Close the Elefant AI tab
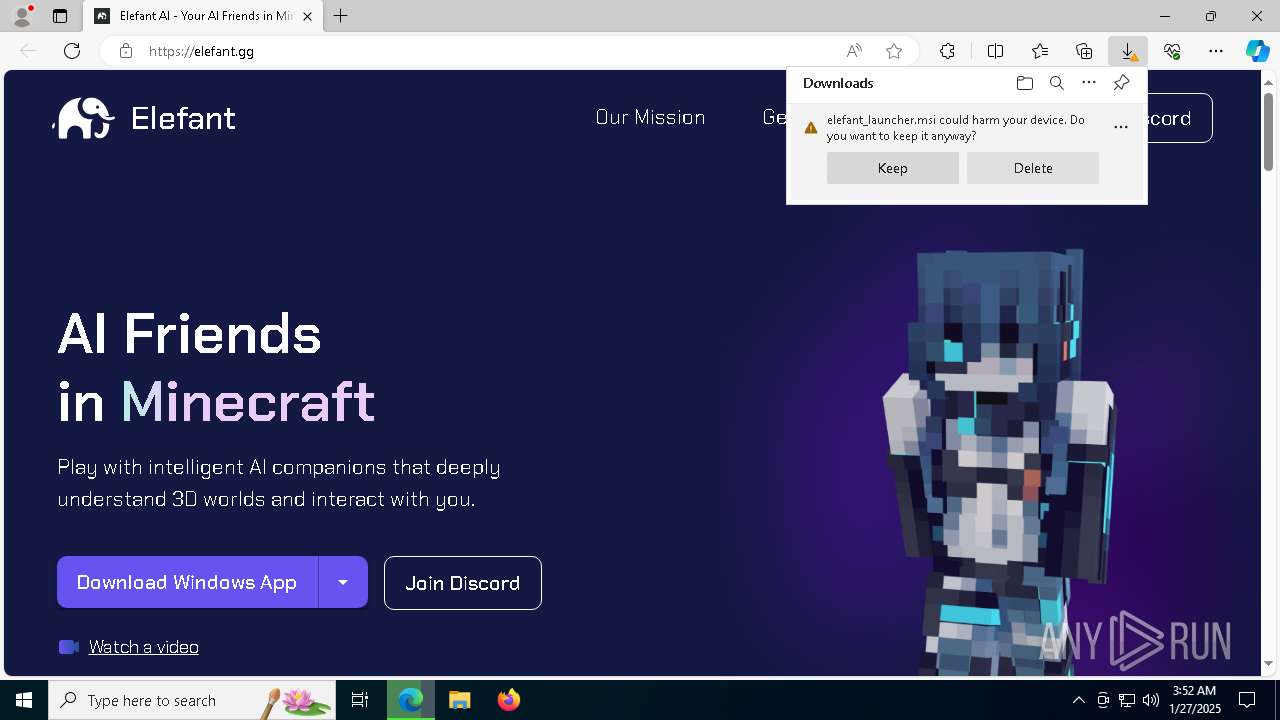The image size is (1280, 720). click(307, 16)
